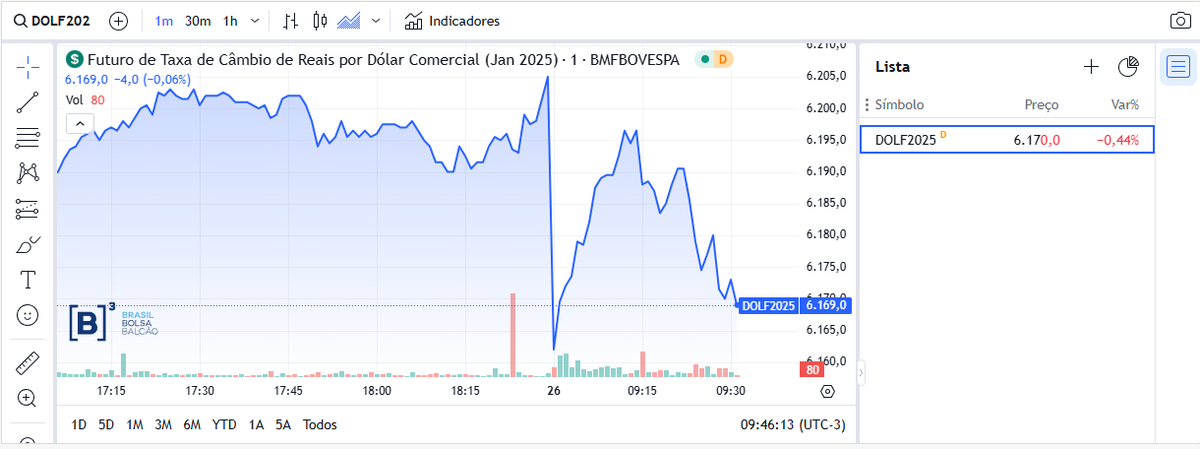Collapse the legend with chevron button

(79, 123)
